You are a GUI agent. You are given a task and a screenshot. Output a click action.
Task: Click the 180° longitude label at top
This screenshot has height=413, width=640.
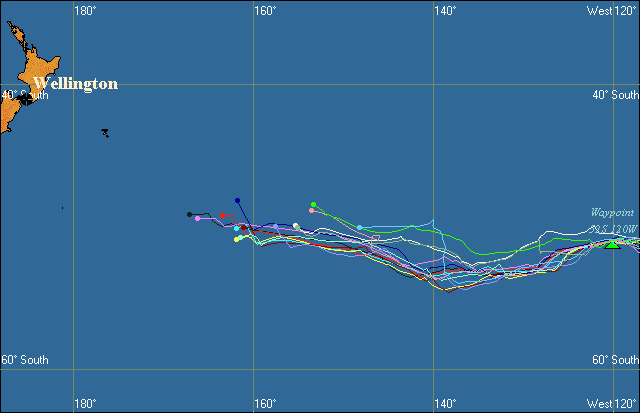pos(85,11)
